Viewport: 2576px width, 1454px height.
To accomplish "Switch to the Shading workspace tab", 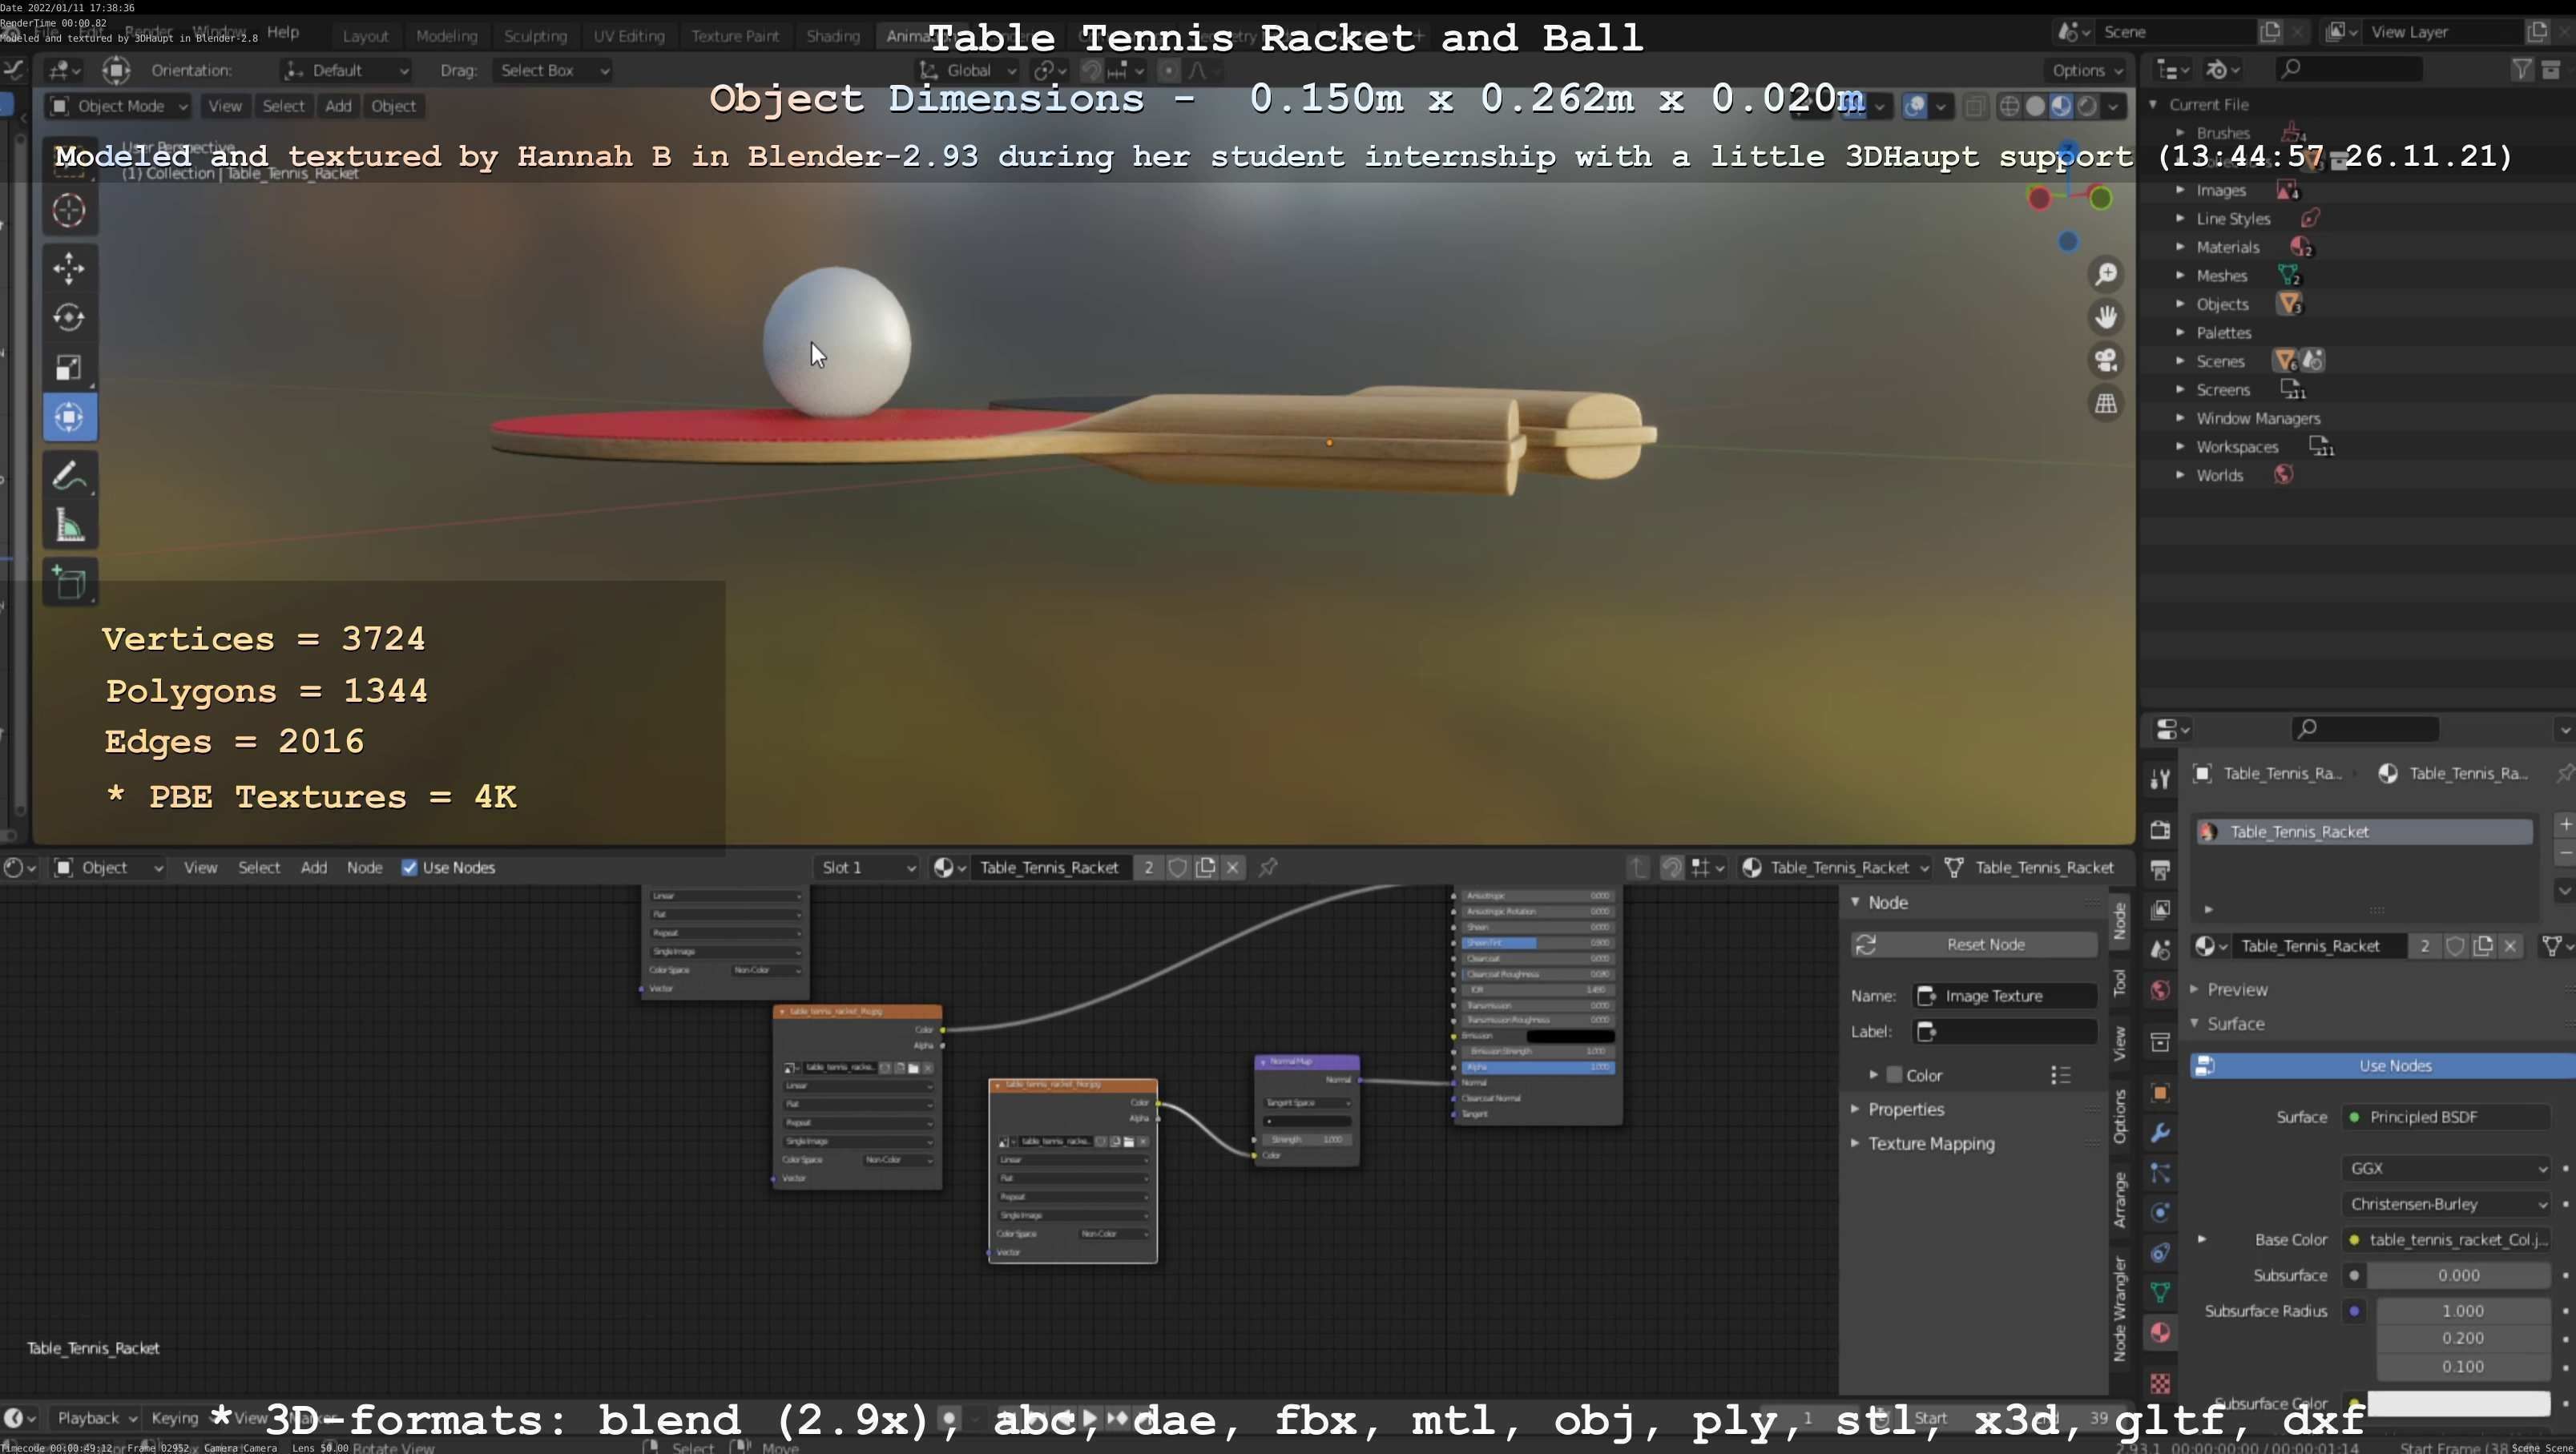I will 833,36.
